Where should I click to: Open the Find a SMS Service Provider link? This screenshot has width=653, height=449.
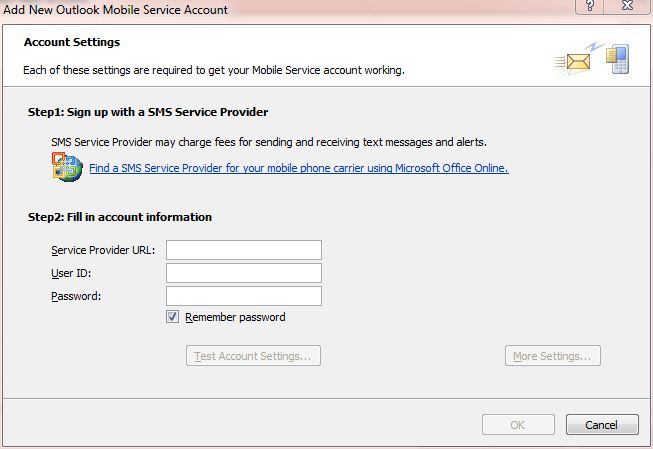click(x=298, y=168)
